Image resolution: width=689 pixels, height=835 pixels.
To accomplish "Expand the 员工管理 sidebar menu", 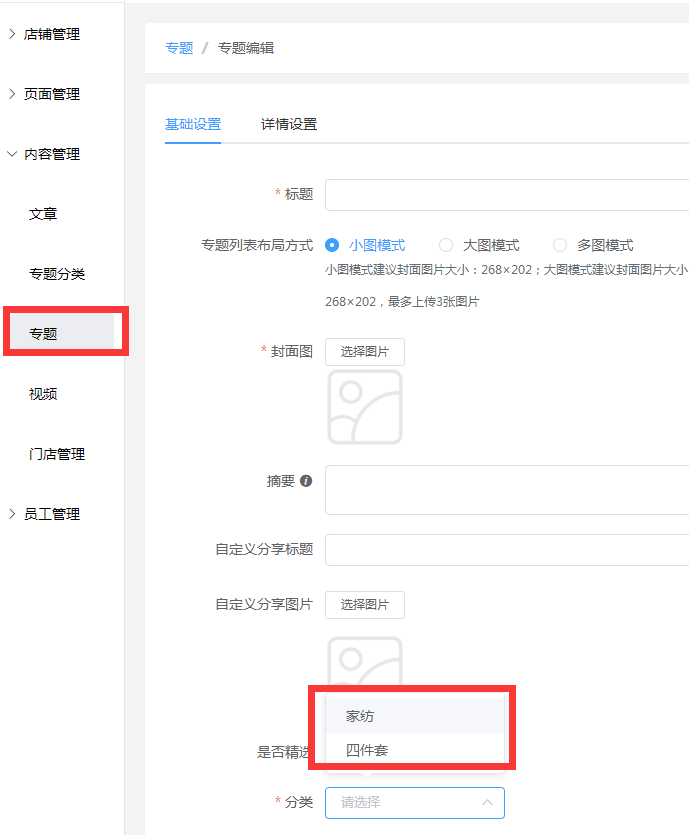I will [x=52, y=514].
